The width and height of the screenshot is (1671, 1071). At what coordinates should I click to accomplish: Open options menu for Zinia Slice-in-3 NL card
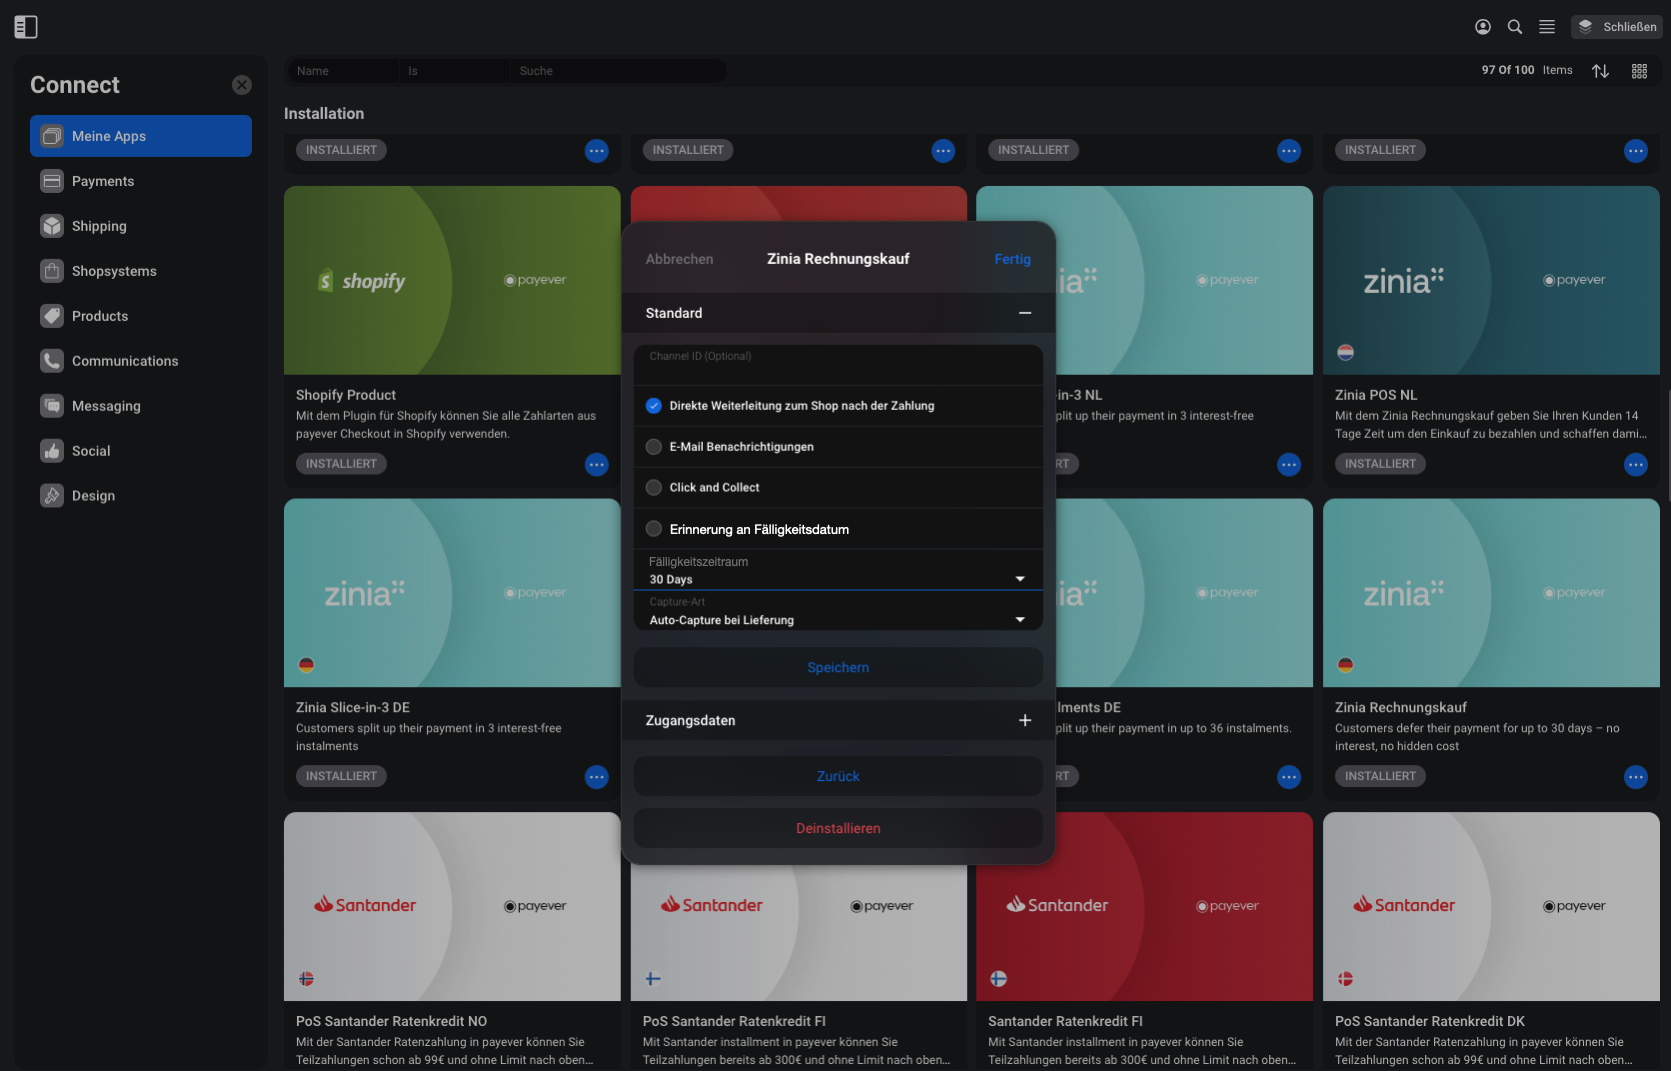1289,464
